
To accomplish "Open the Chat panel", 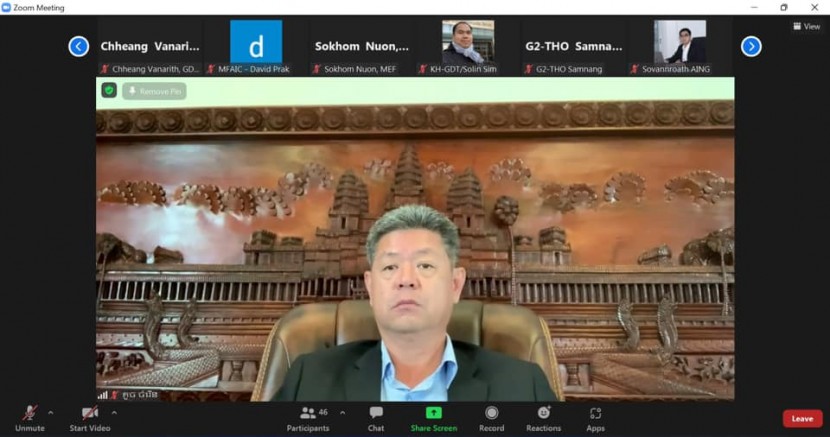I will (x=376, y=417).
